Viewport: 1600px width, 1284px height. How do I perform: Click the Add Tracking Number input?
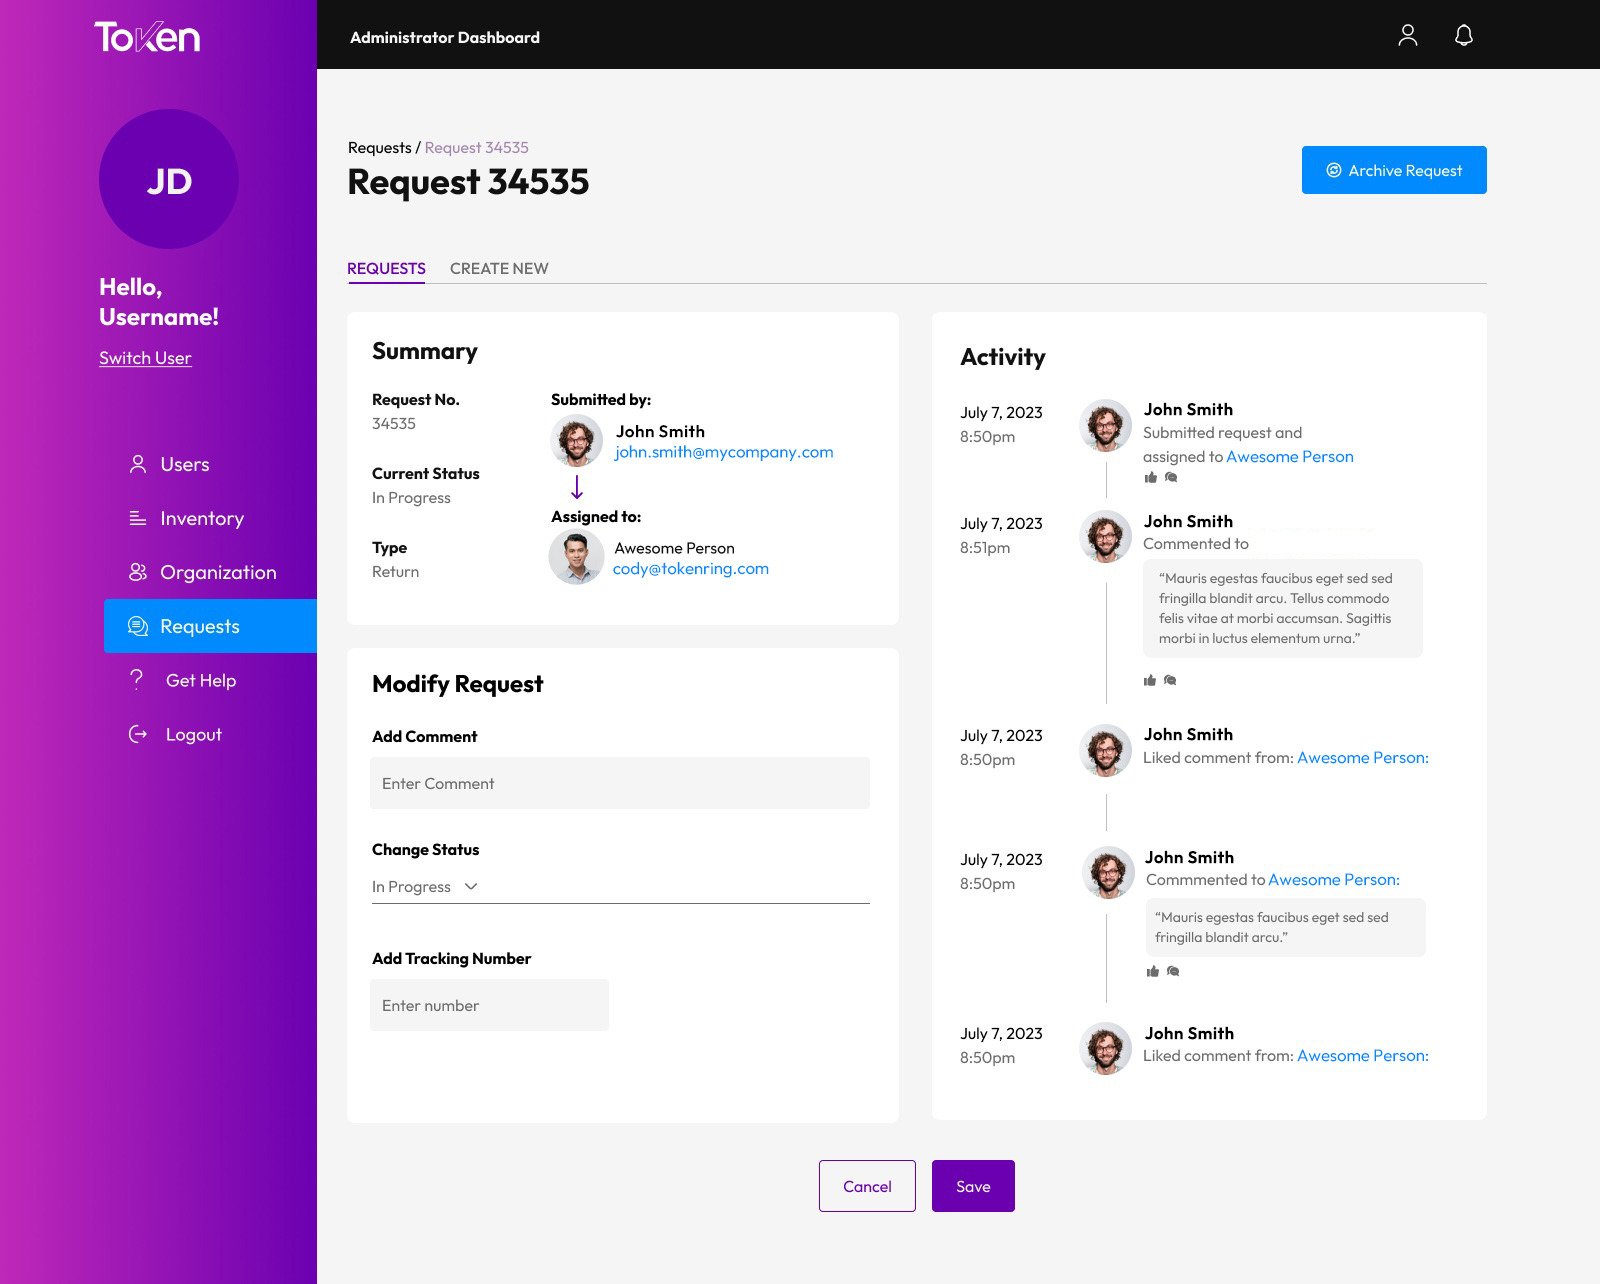click(489, 1005)
